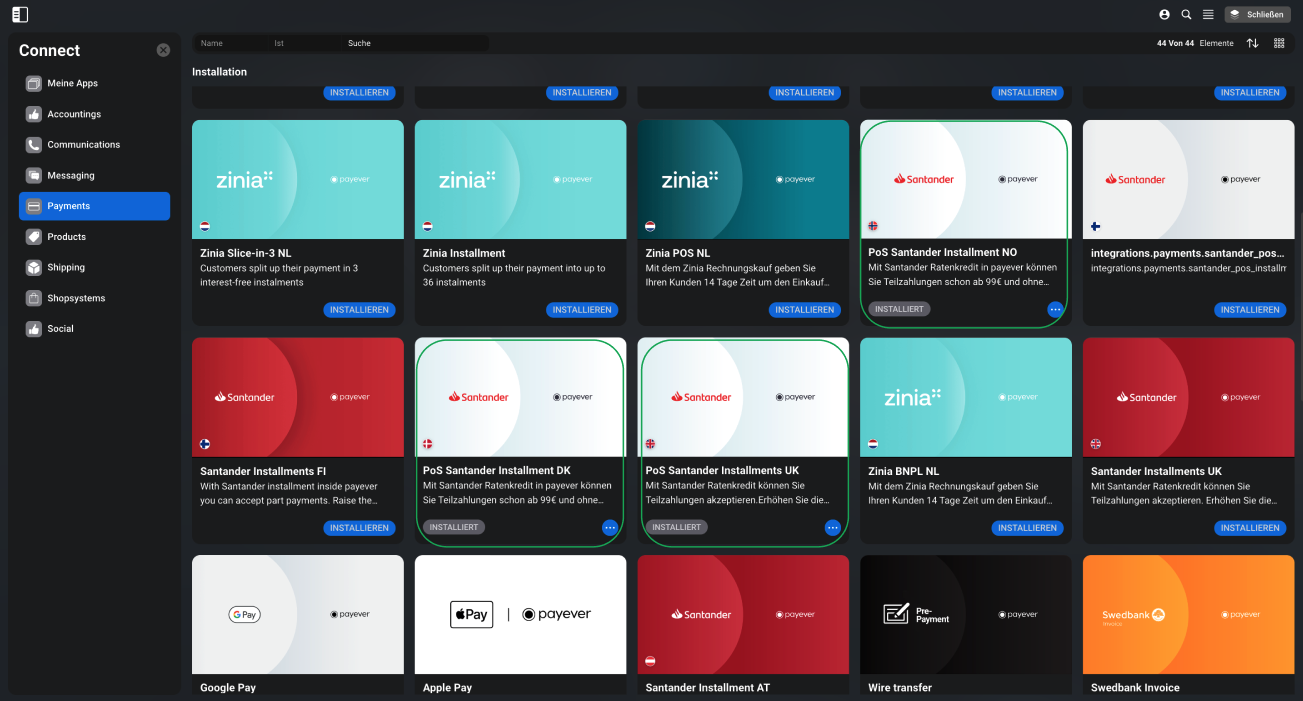Install Zinia BNPL NL
This screenshot has width=1303, height=701.
point(1027,528)
